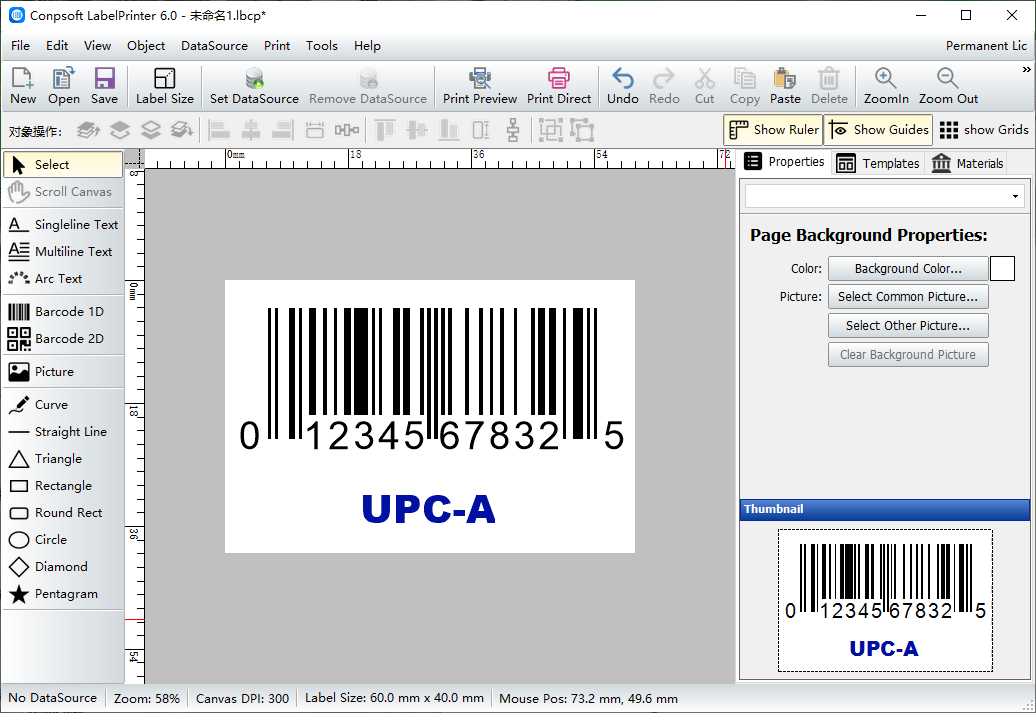This screenshot has height=713, width=1036.
Task: Open Label Size settings
Action: pyautogui.click(x=165, y=86)
